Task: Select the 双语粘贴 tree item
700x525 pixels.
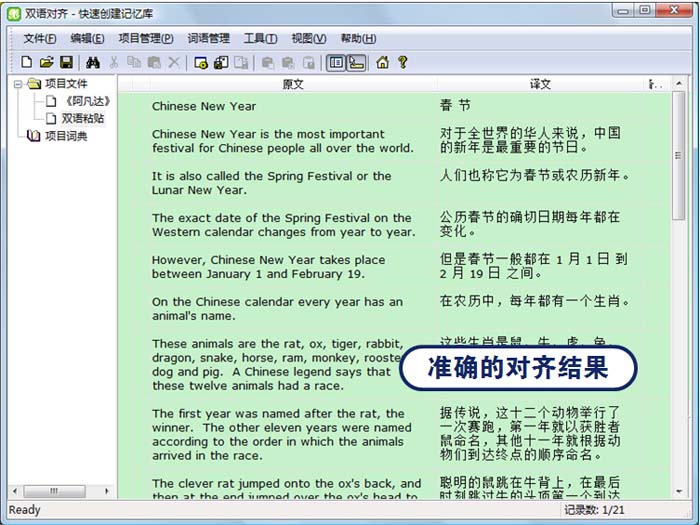Action: click(x=82, y=118)
